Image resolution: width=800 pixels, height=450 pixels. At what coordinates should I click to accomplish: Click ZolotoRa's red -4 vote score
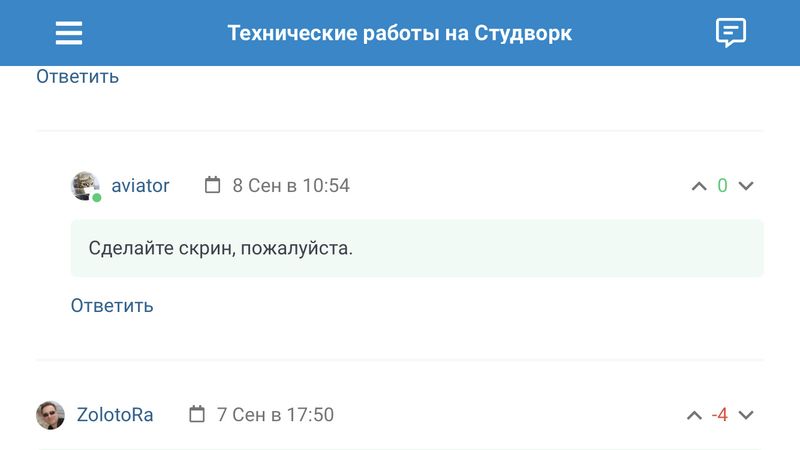[719, 415]
